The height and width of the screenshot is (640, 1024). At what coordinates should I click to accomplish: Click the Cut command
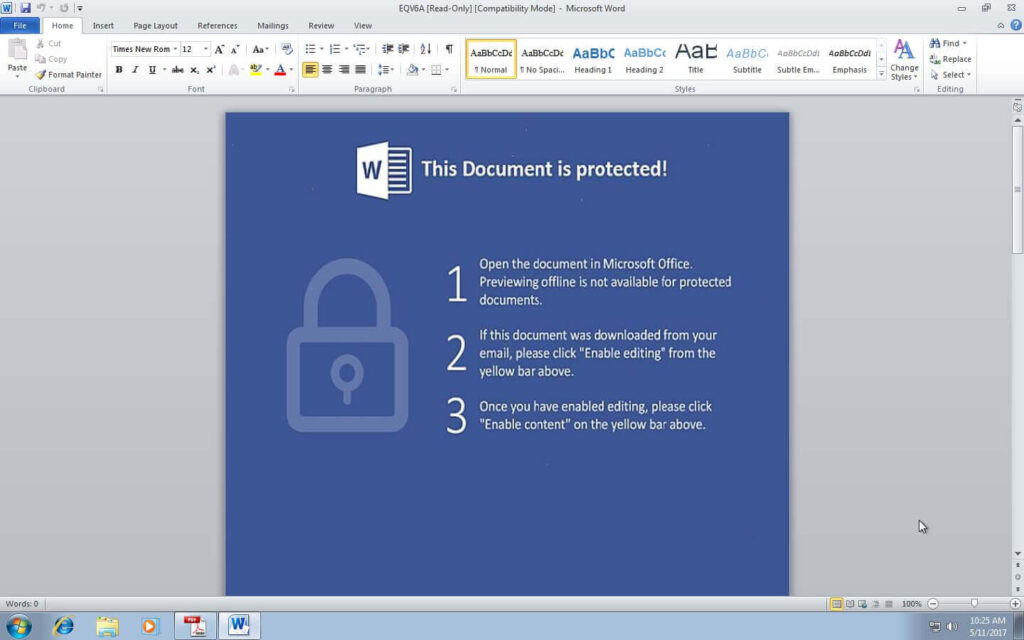click(x=49, y=43)
